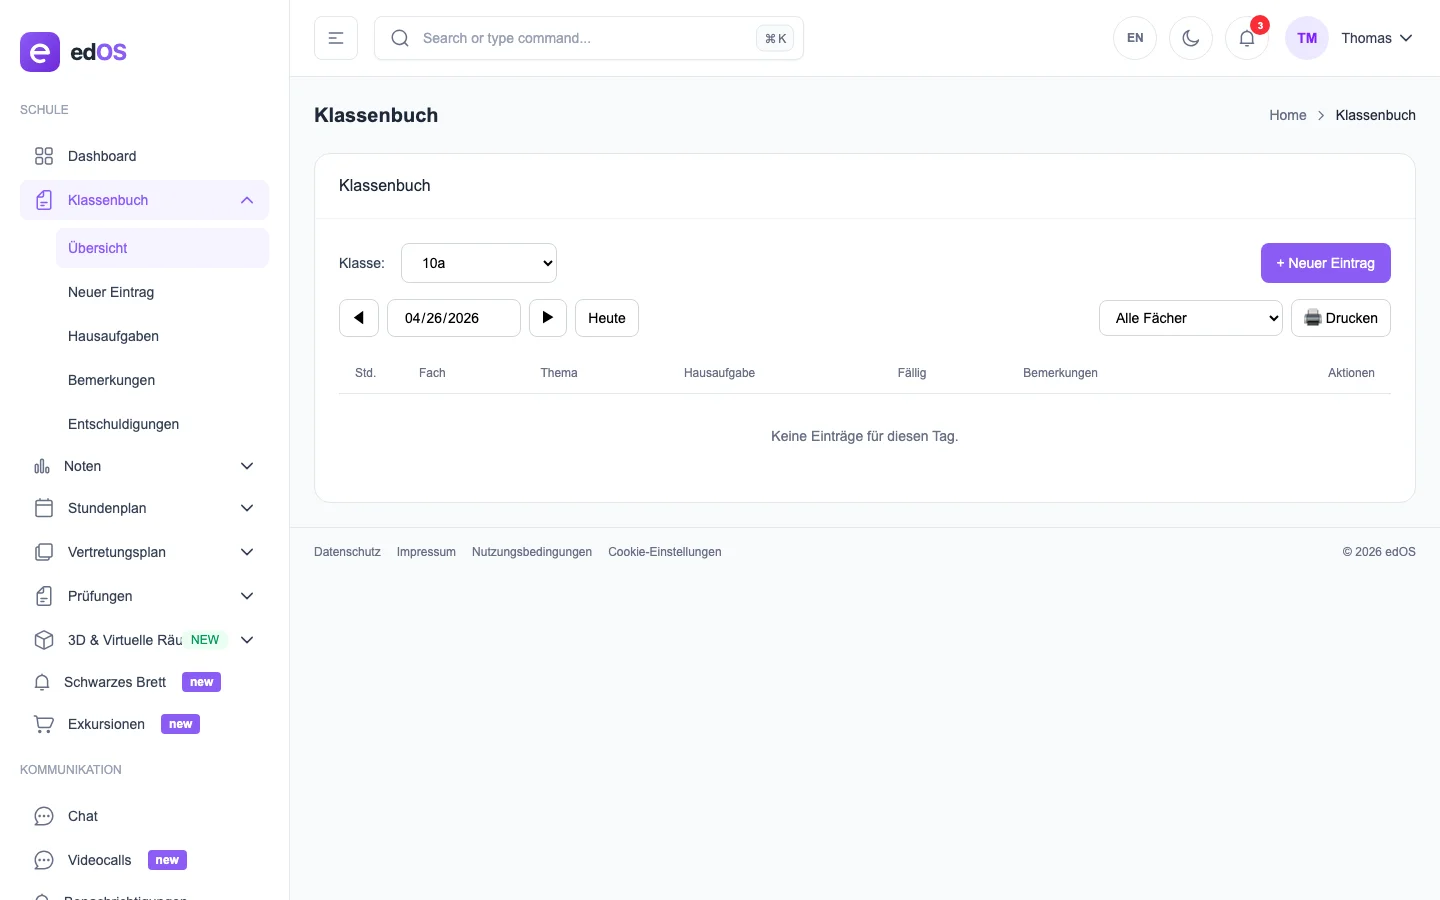Open Chat in the sidebar
The image size is (1440, 900).
[83, 816]
